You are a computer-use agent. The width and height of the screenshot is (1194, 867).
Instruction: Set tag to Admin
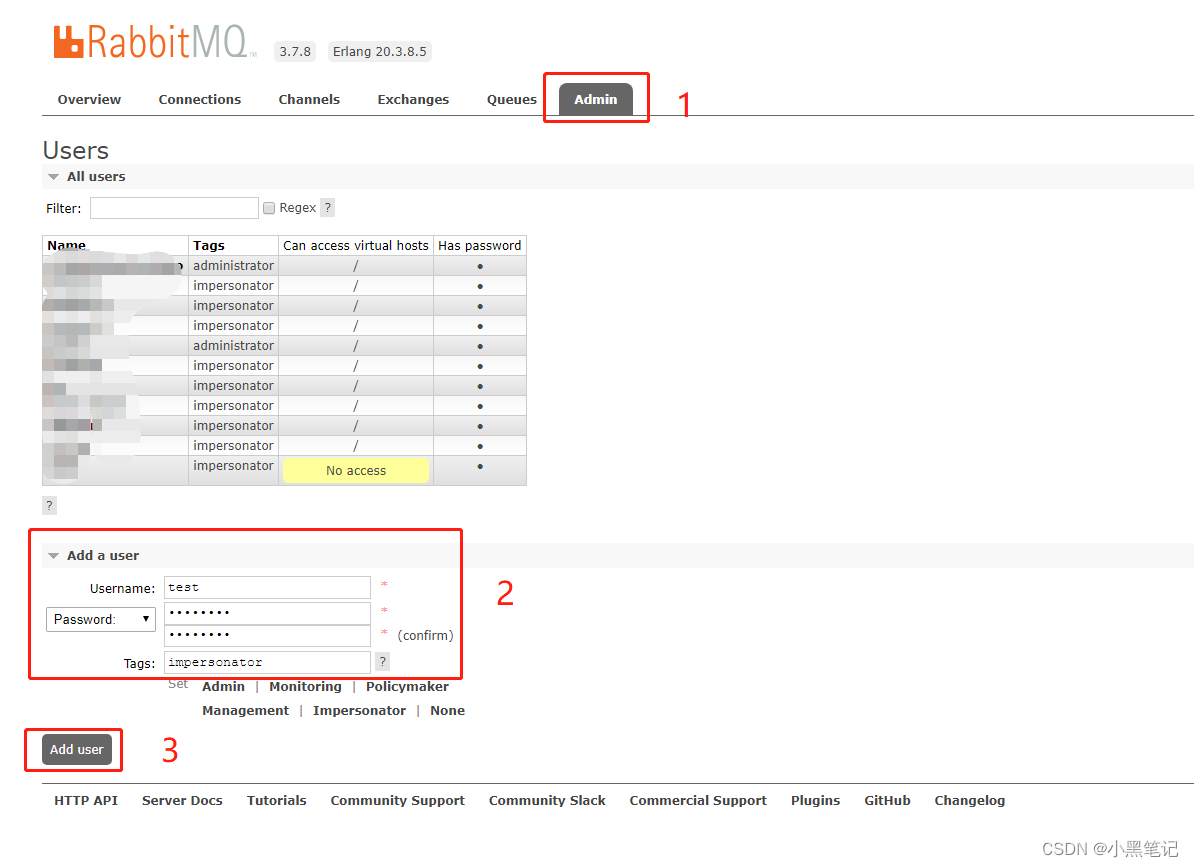[x=223, y=687]
